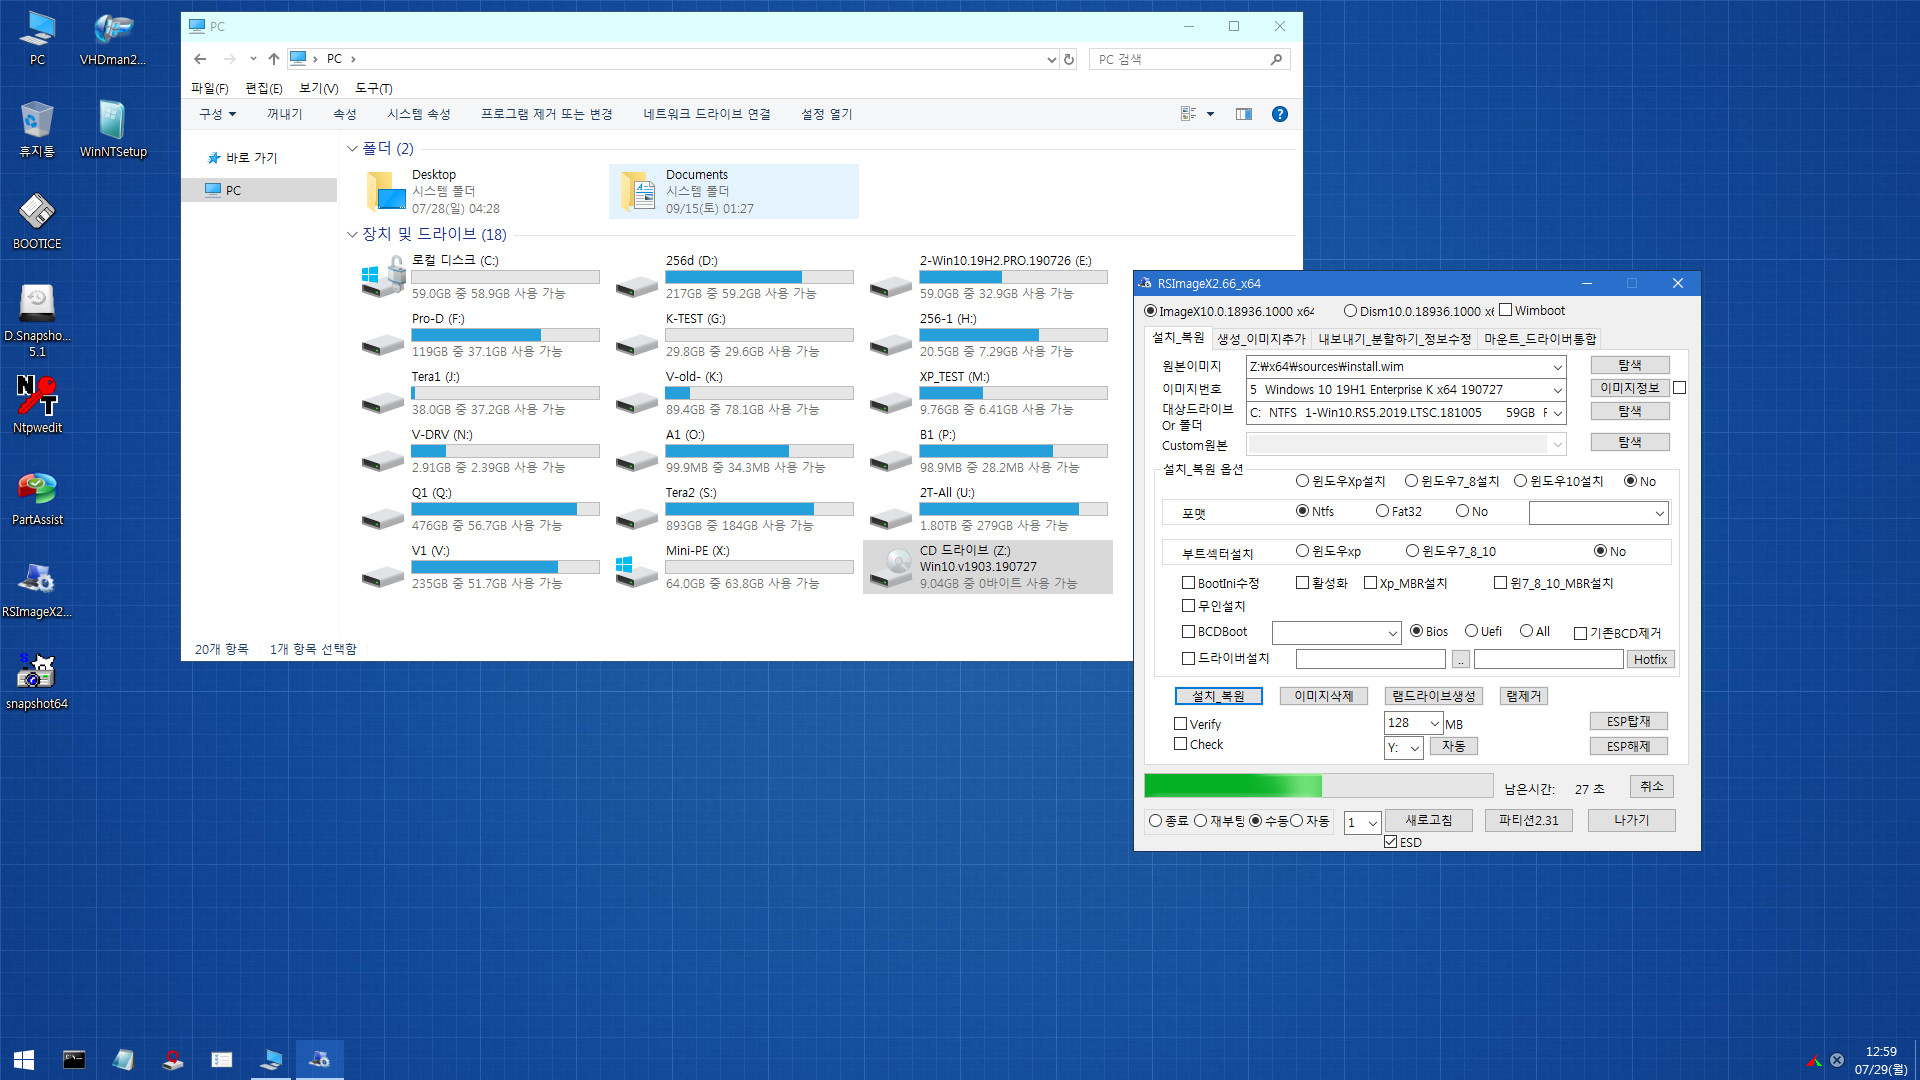
Task: Open the BCDBoot combo box
Action: [1336, 633]
